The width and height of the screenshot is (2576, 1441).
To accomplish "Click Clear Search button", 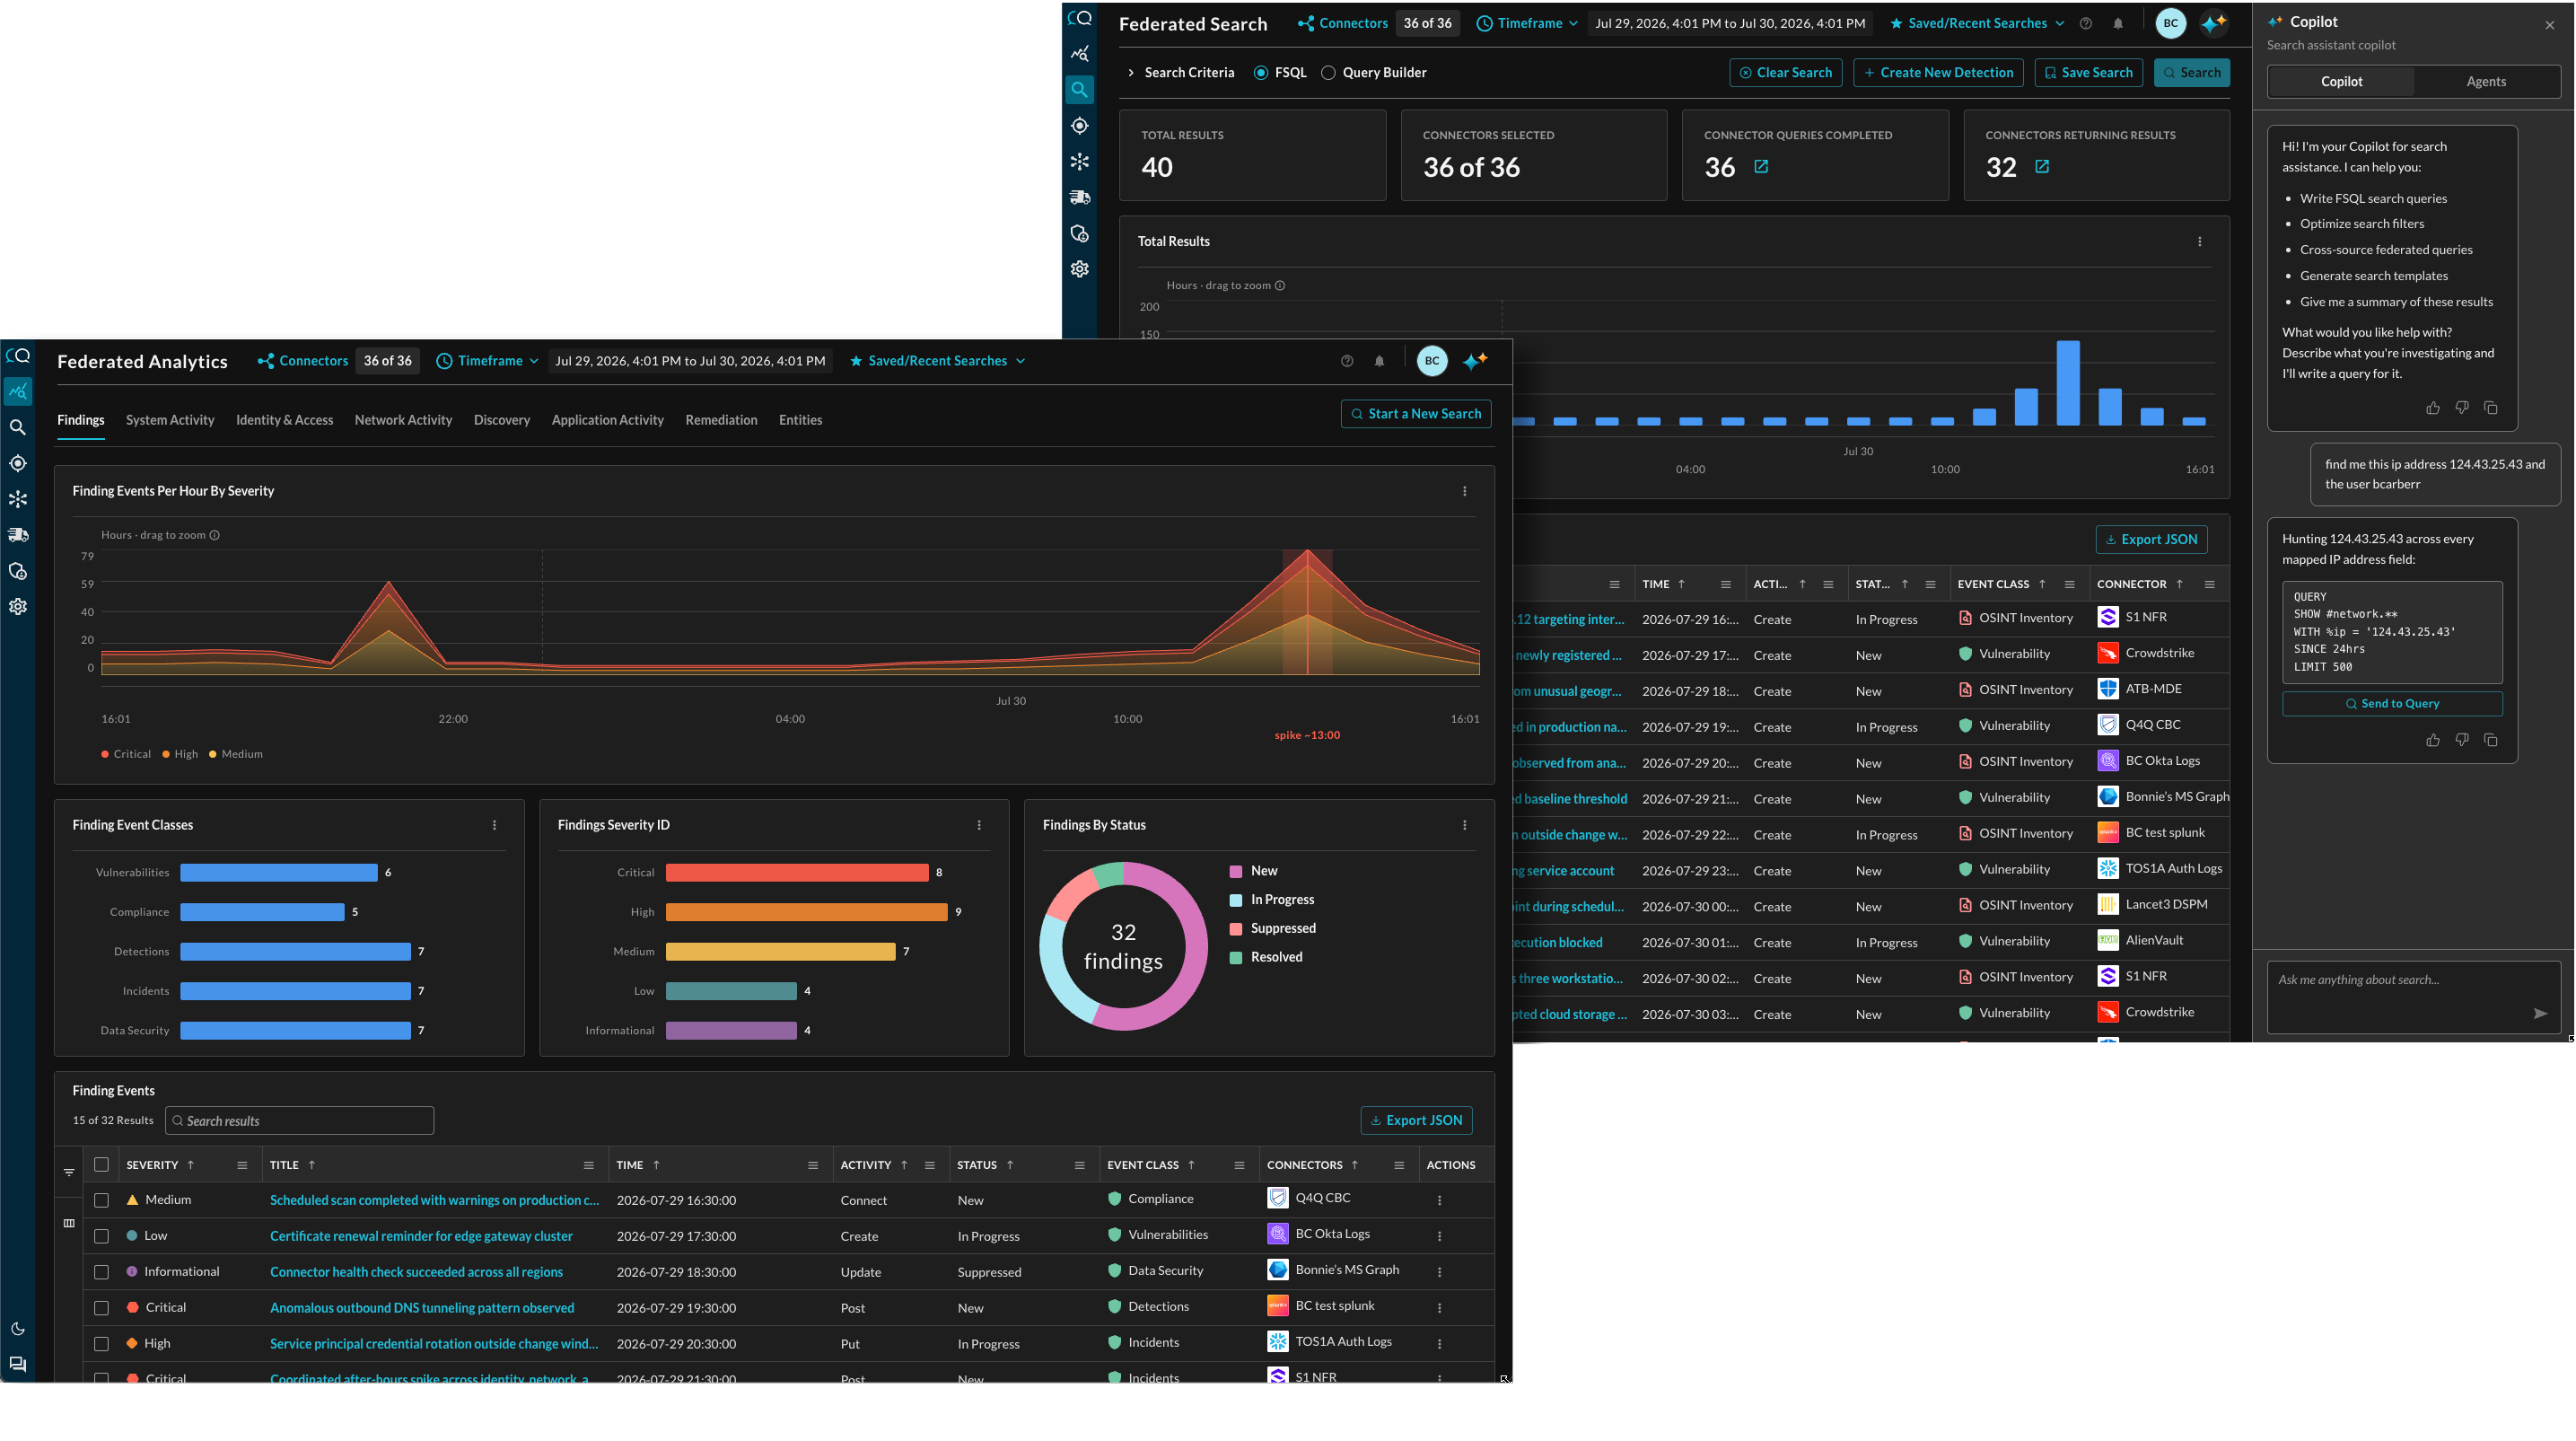I will [1785, 73].
